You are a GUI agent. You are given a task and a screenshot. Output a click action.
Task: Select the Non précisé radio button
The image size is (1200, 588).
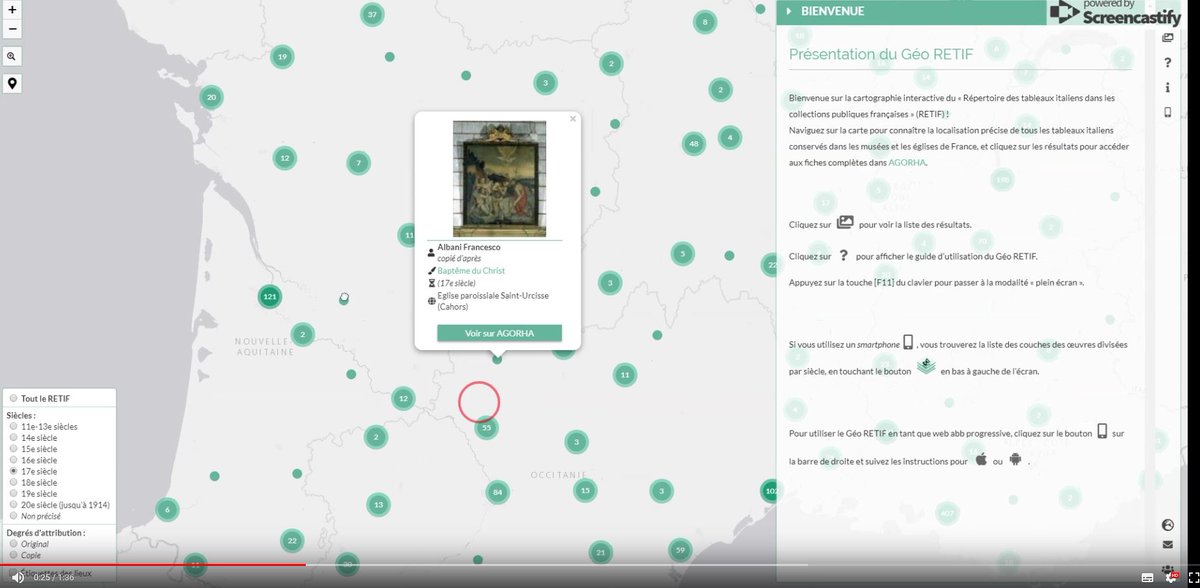[14, 515]
